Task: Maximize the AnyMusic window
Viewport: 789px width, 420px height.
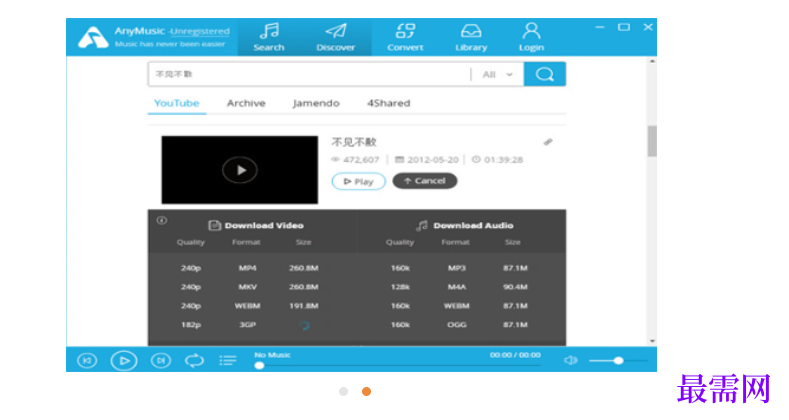Action: [624, 27]
